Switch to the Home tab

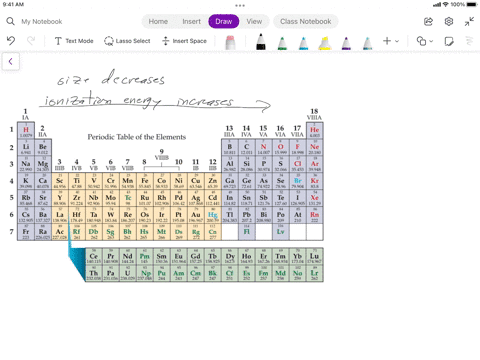(158, 21)
